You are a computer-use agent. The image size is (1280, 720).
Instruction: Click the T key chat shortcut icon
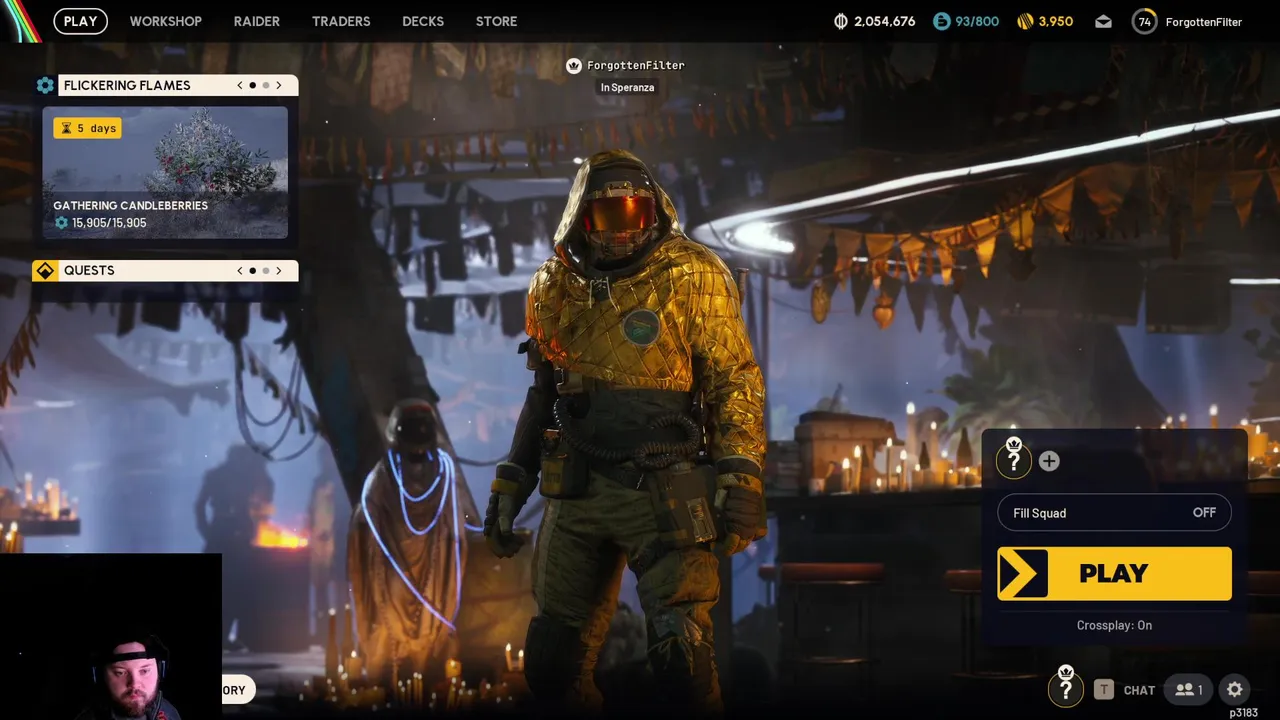(1103, 689)
